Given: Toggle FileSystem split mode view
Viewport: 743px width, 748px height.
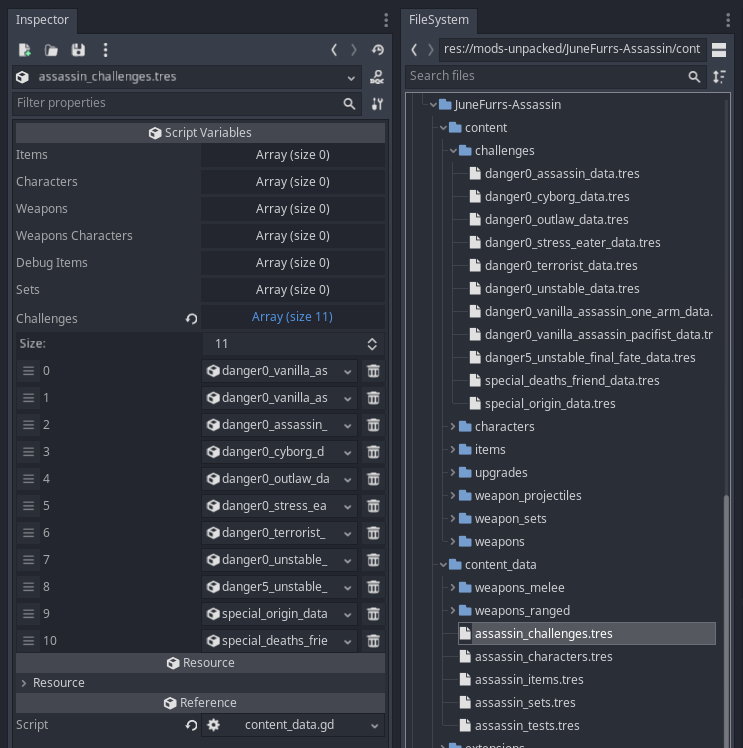Looking at the screenshot, I should click(719, 50).
